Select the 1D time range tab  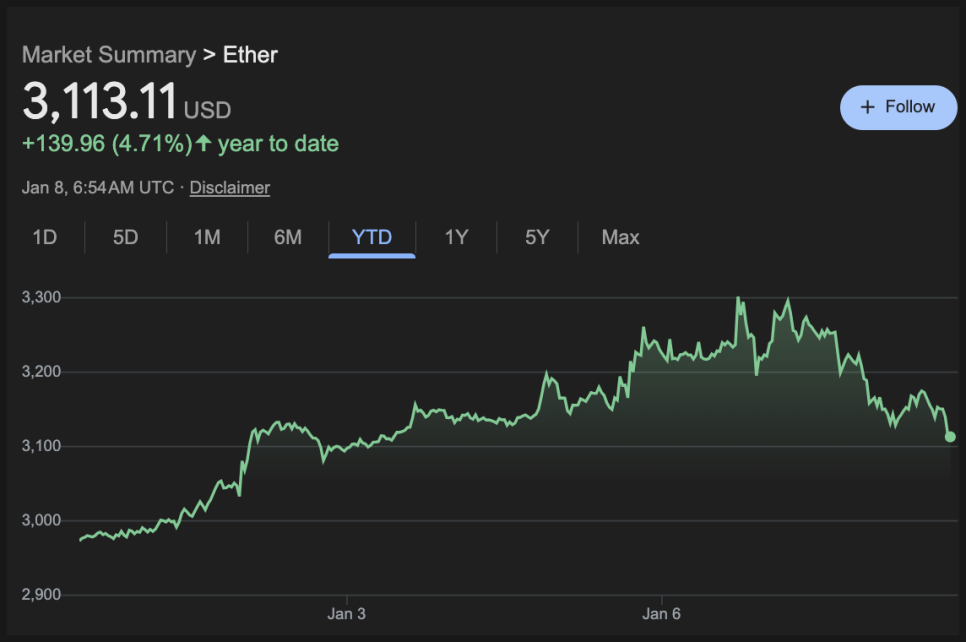(x=45, y=237)
